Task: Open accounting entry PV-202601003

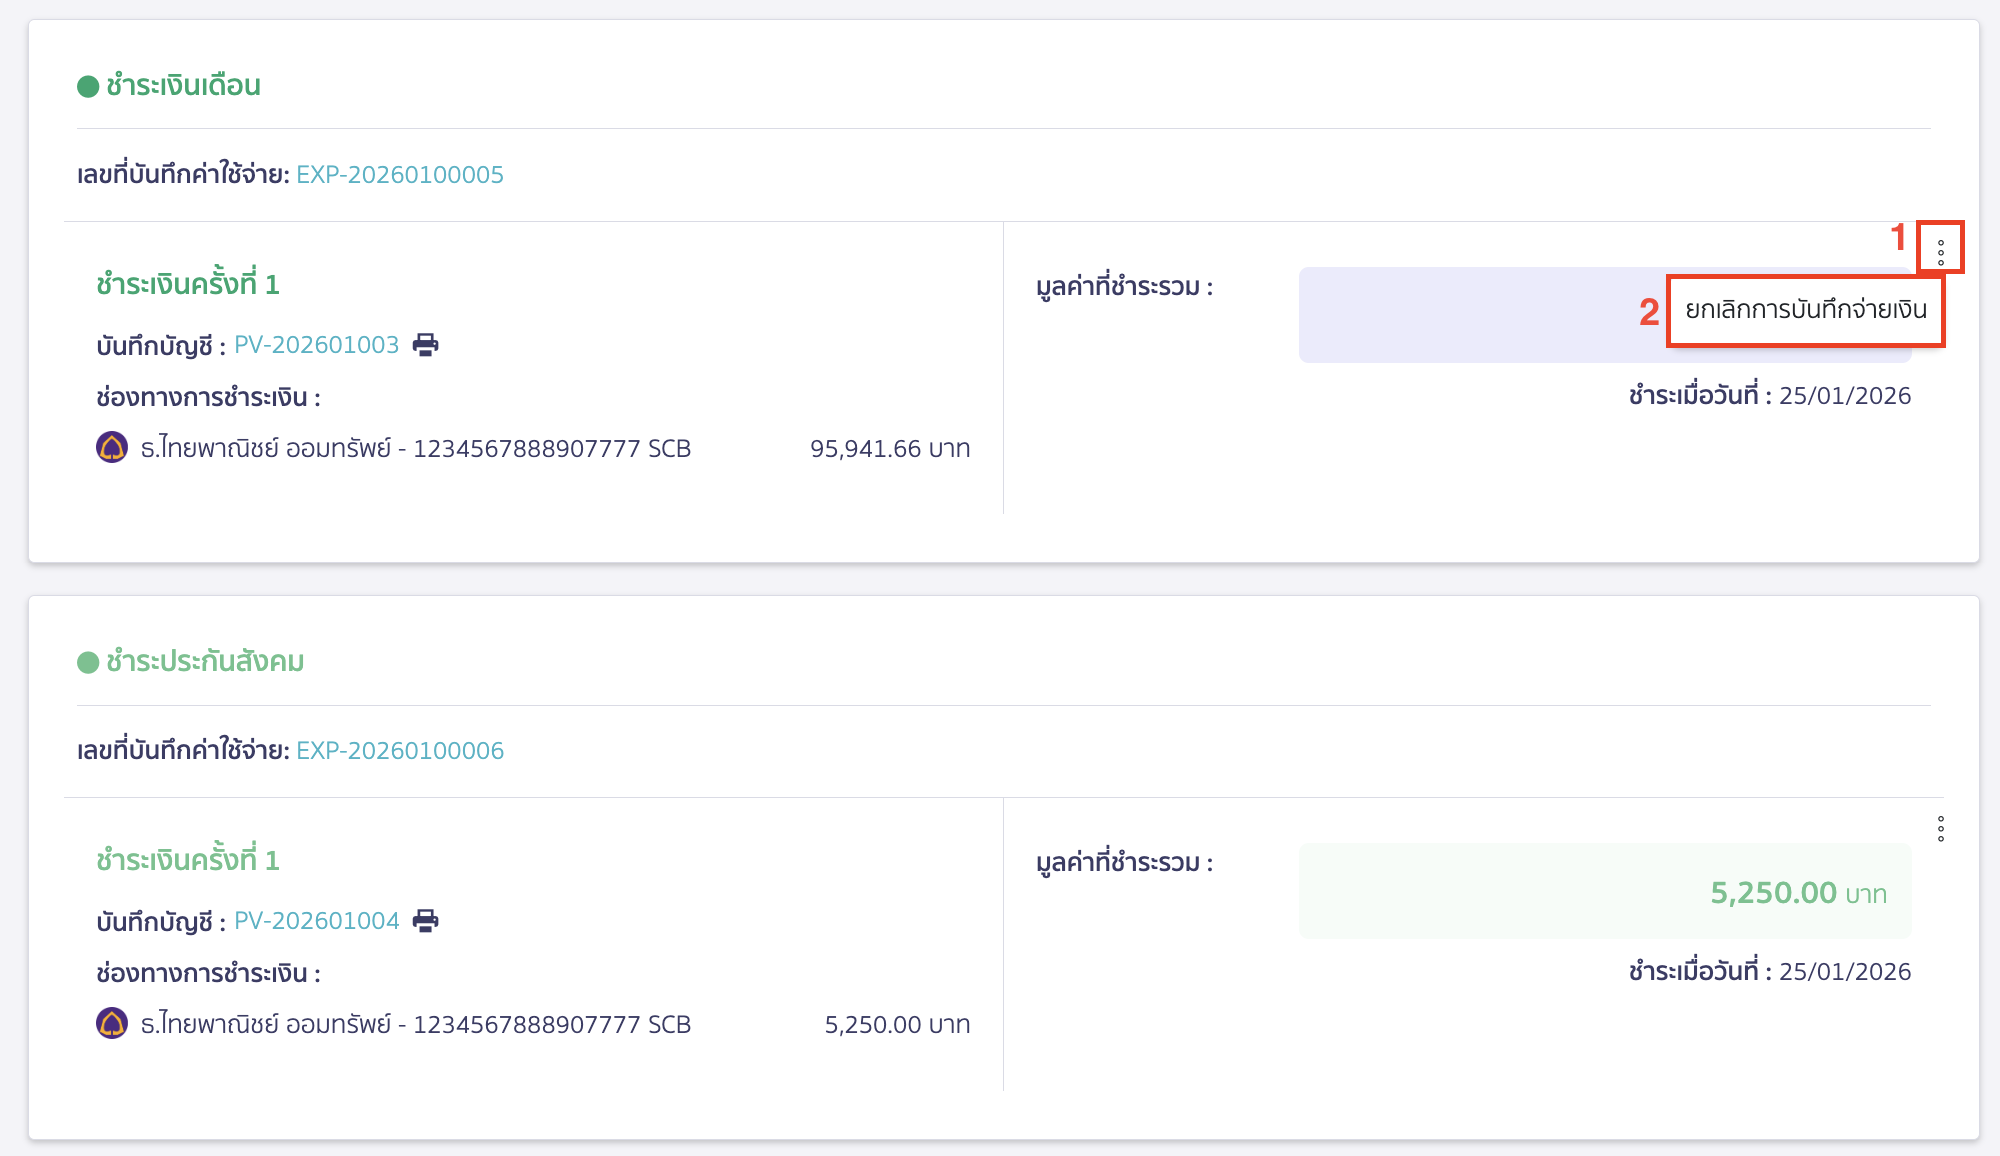Action: coord(316,345)
